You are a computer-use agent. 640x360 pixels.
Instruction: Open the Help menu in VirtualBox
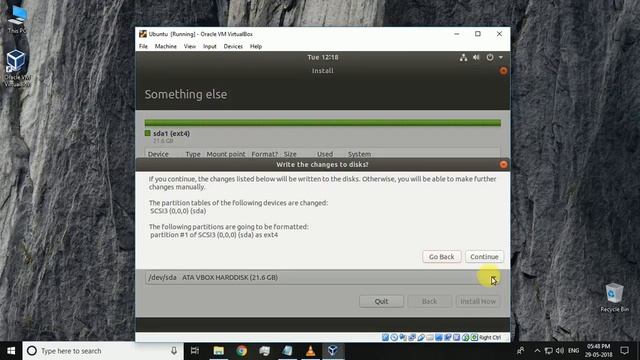(x=256, y=46)
